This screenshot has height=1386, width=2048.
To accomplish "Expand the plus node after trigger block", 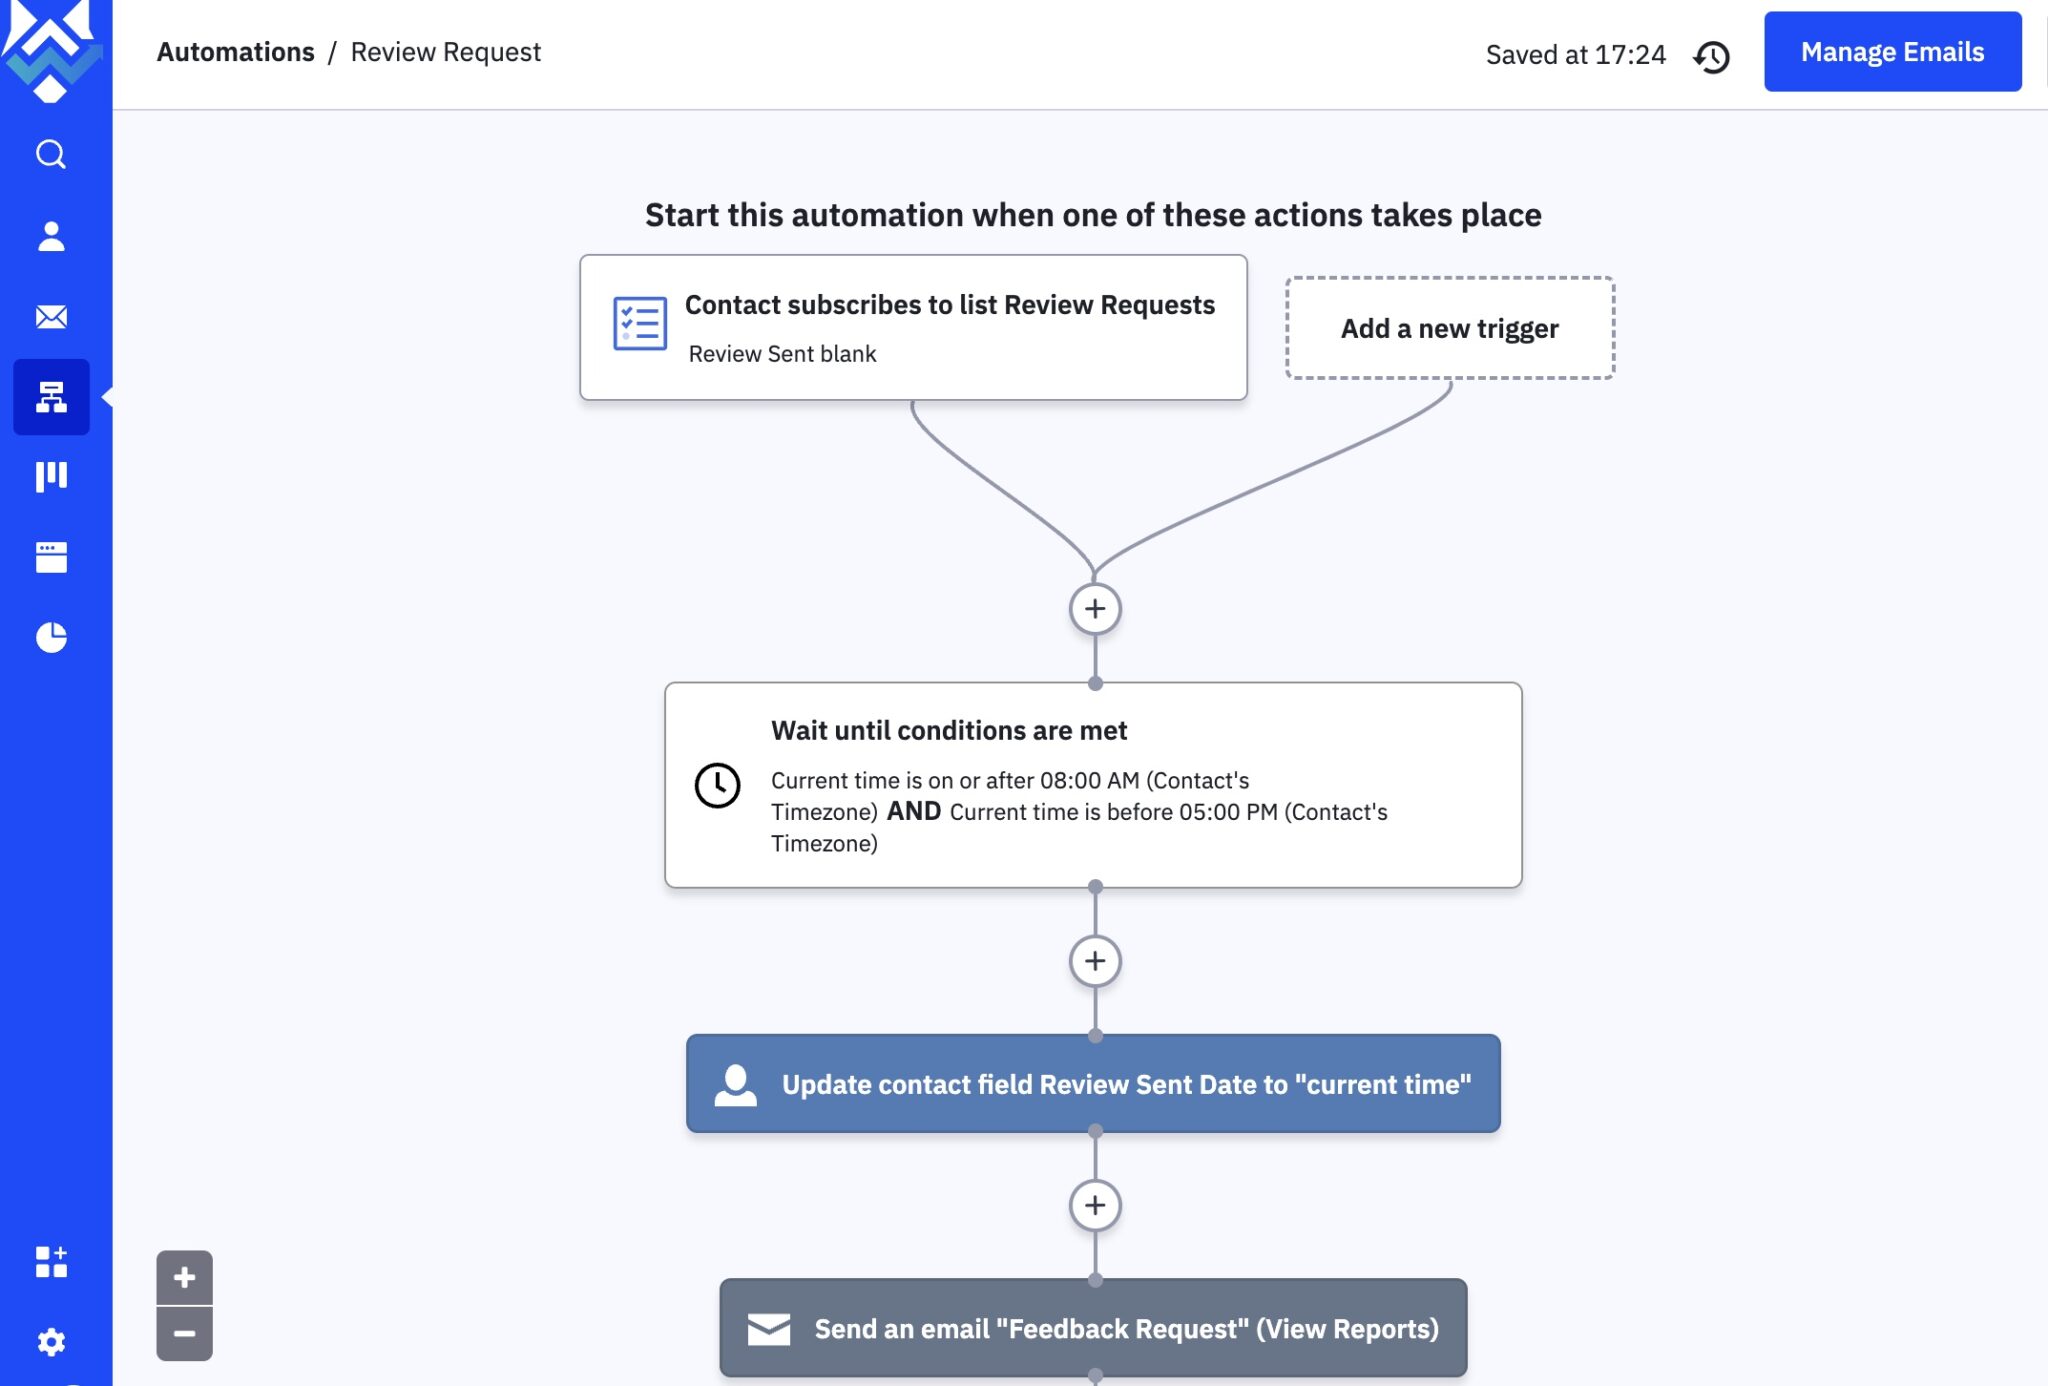I will [x=1094, y=608].
